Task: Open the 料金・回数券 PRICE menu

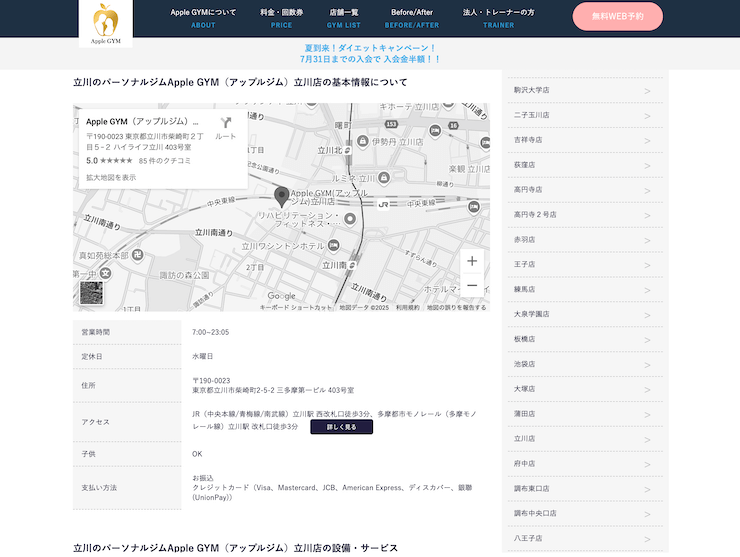Action: (281, 18)
